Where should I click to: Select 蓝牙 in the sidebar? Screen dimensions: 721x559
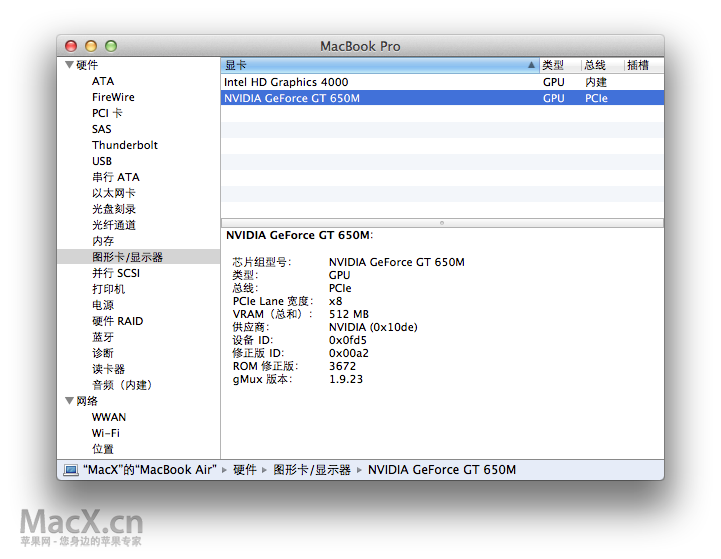103,337
